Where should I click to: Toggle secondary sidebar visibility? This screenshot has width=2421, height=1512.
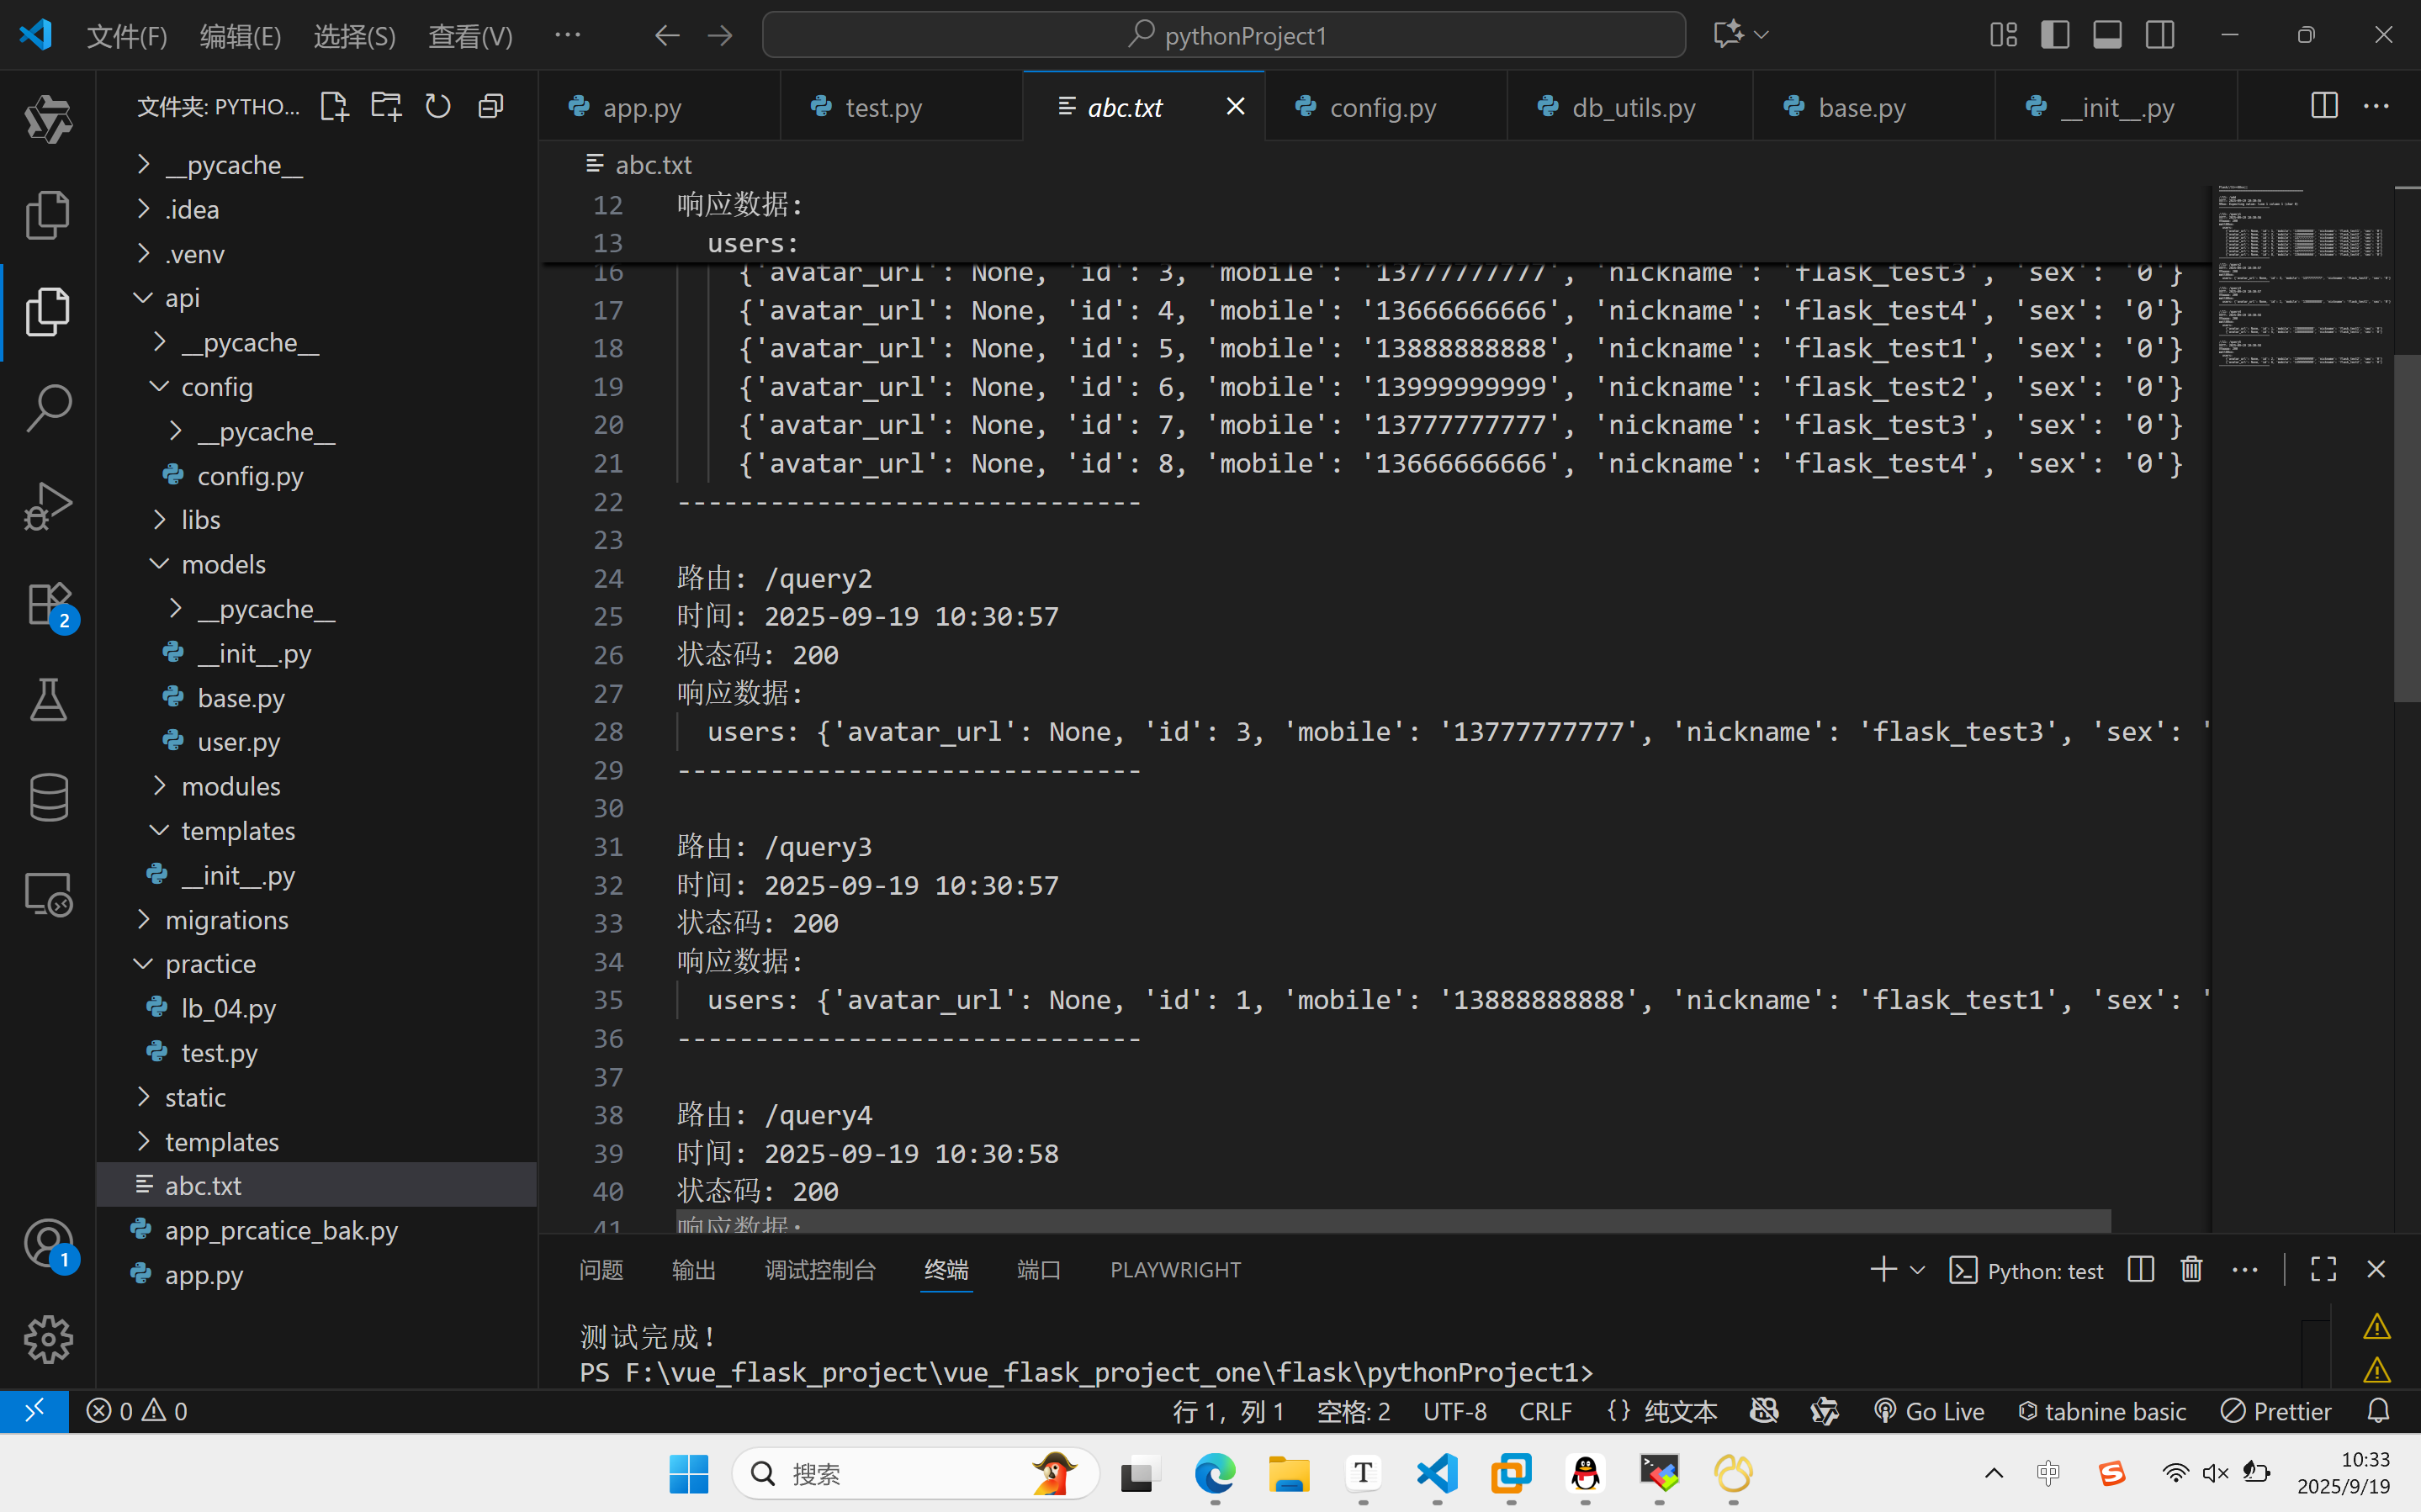tap(2159, 35)
